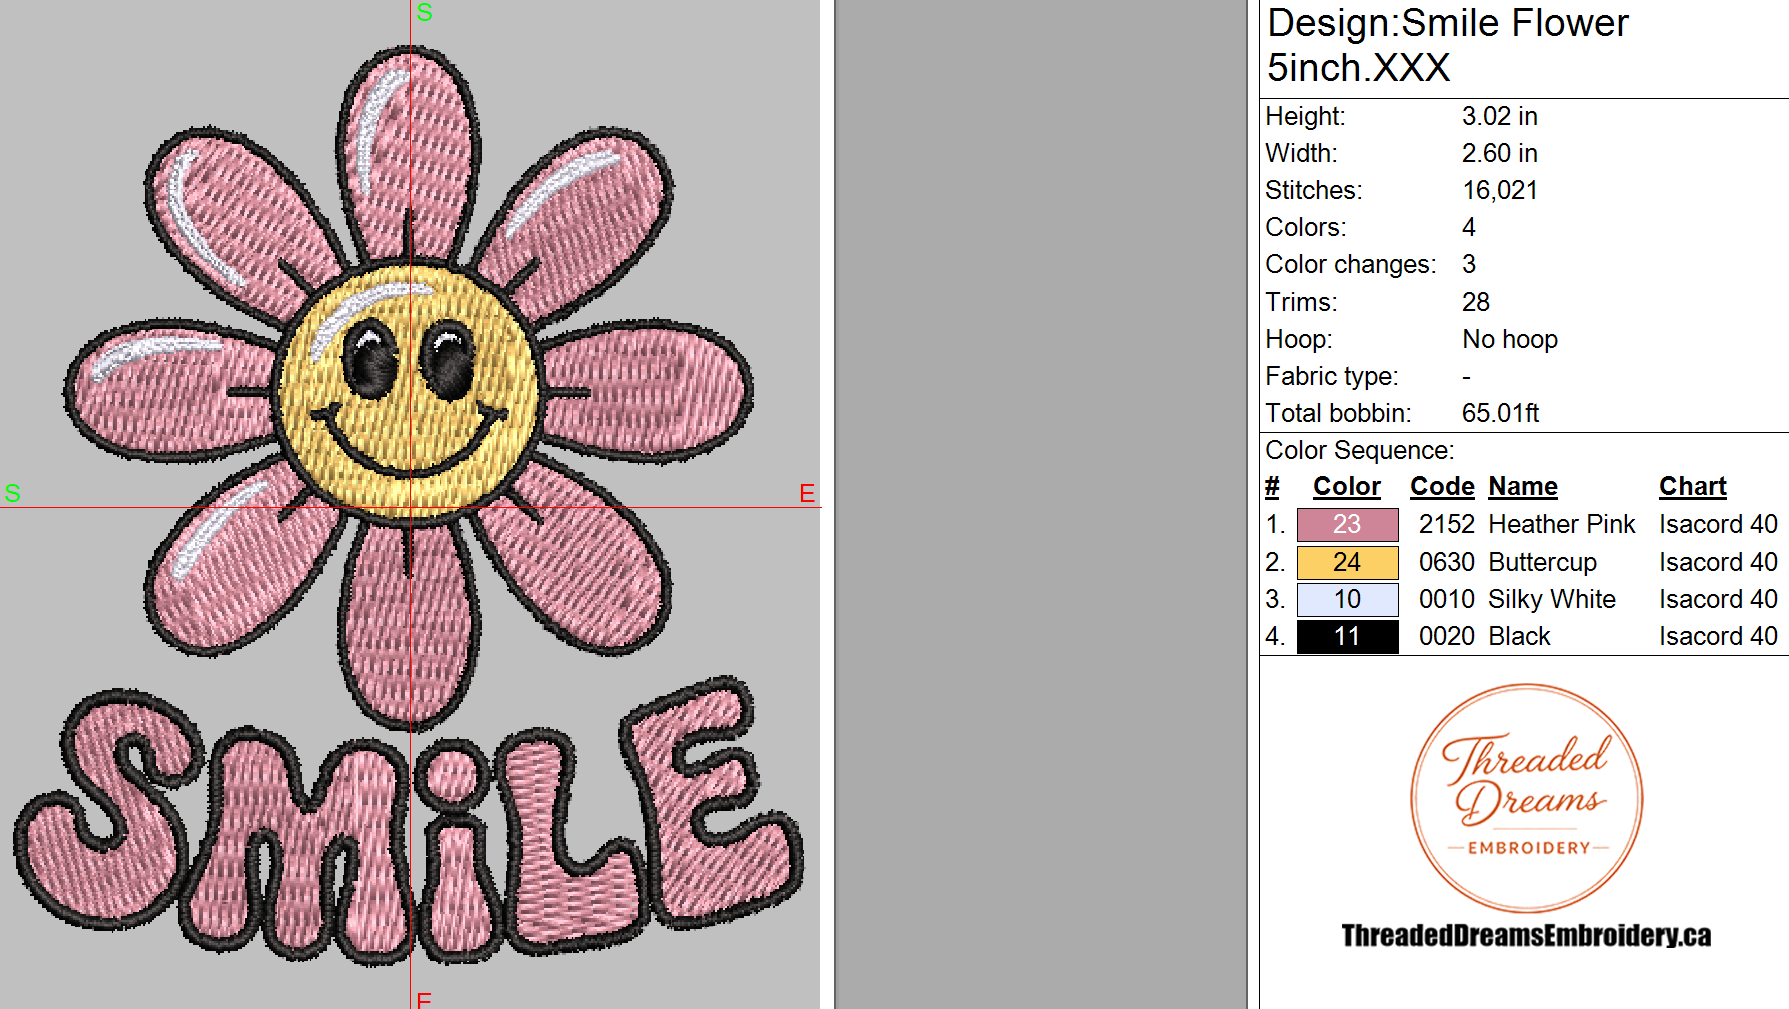Click the Stitches value 16,021
Image resolution: width=1789 pixels, height=1009 pixels.
[x=1500, y=190]
